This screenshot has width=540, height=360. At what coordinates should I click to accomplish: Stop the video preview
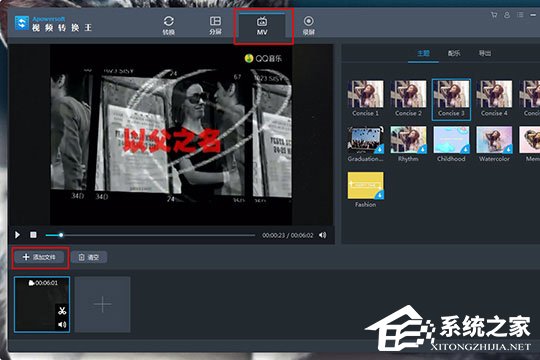pos(33,235)
